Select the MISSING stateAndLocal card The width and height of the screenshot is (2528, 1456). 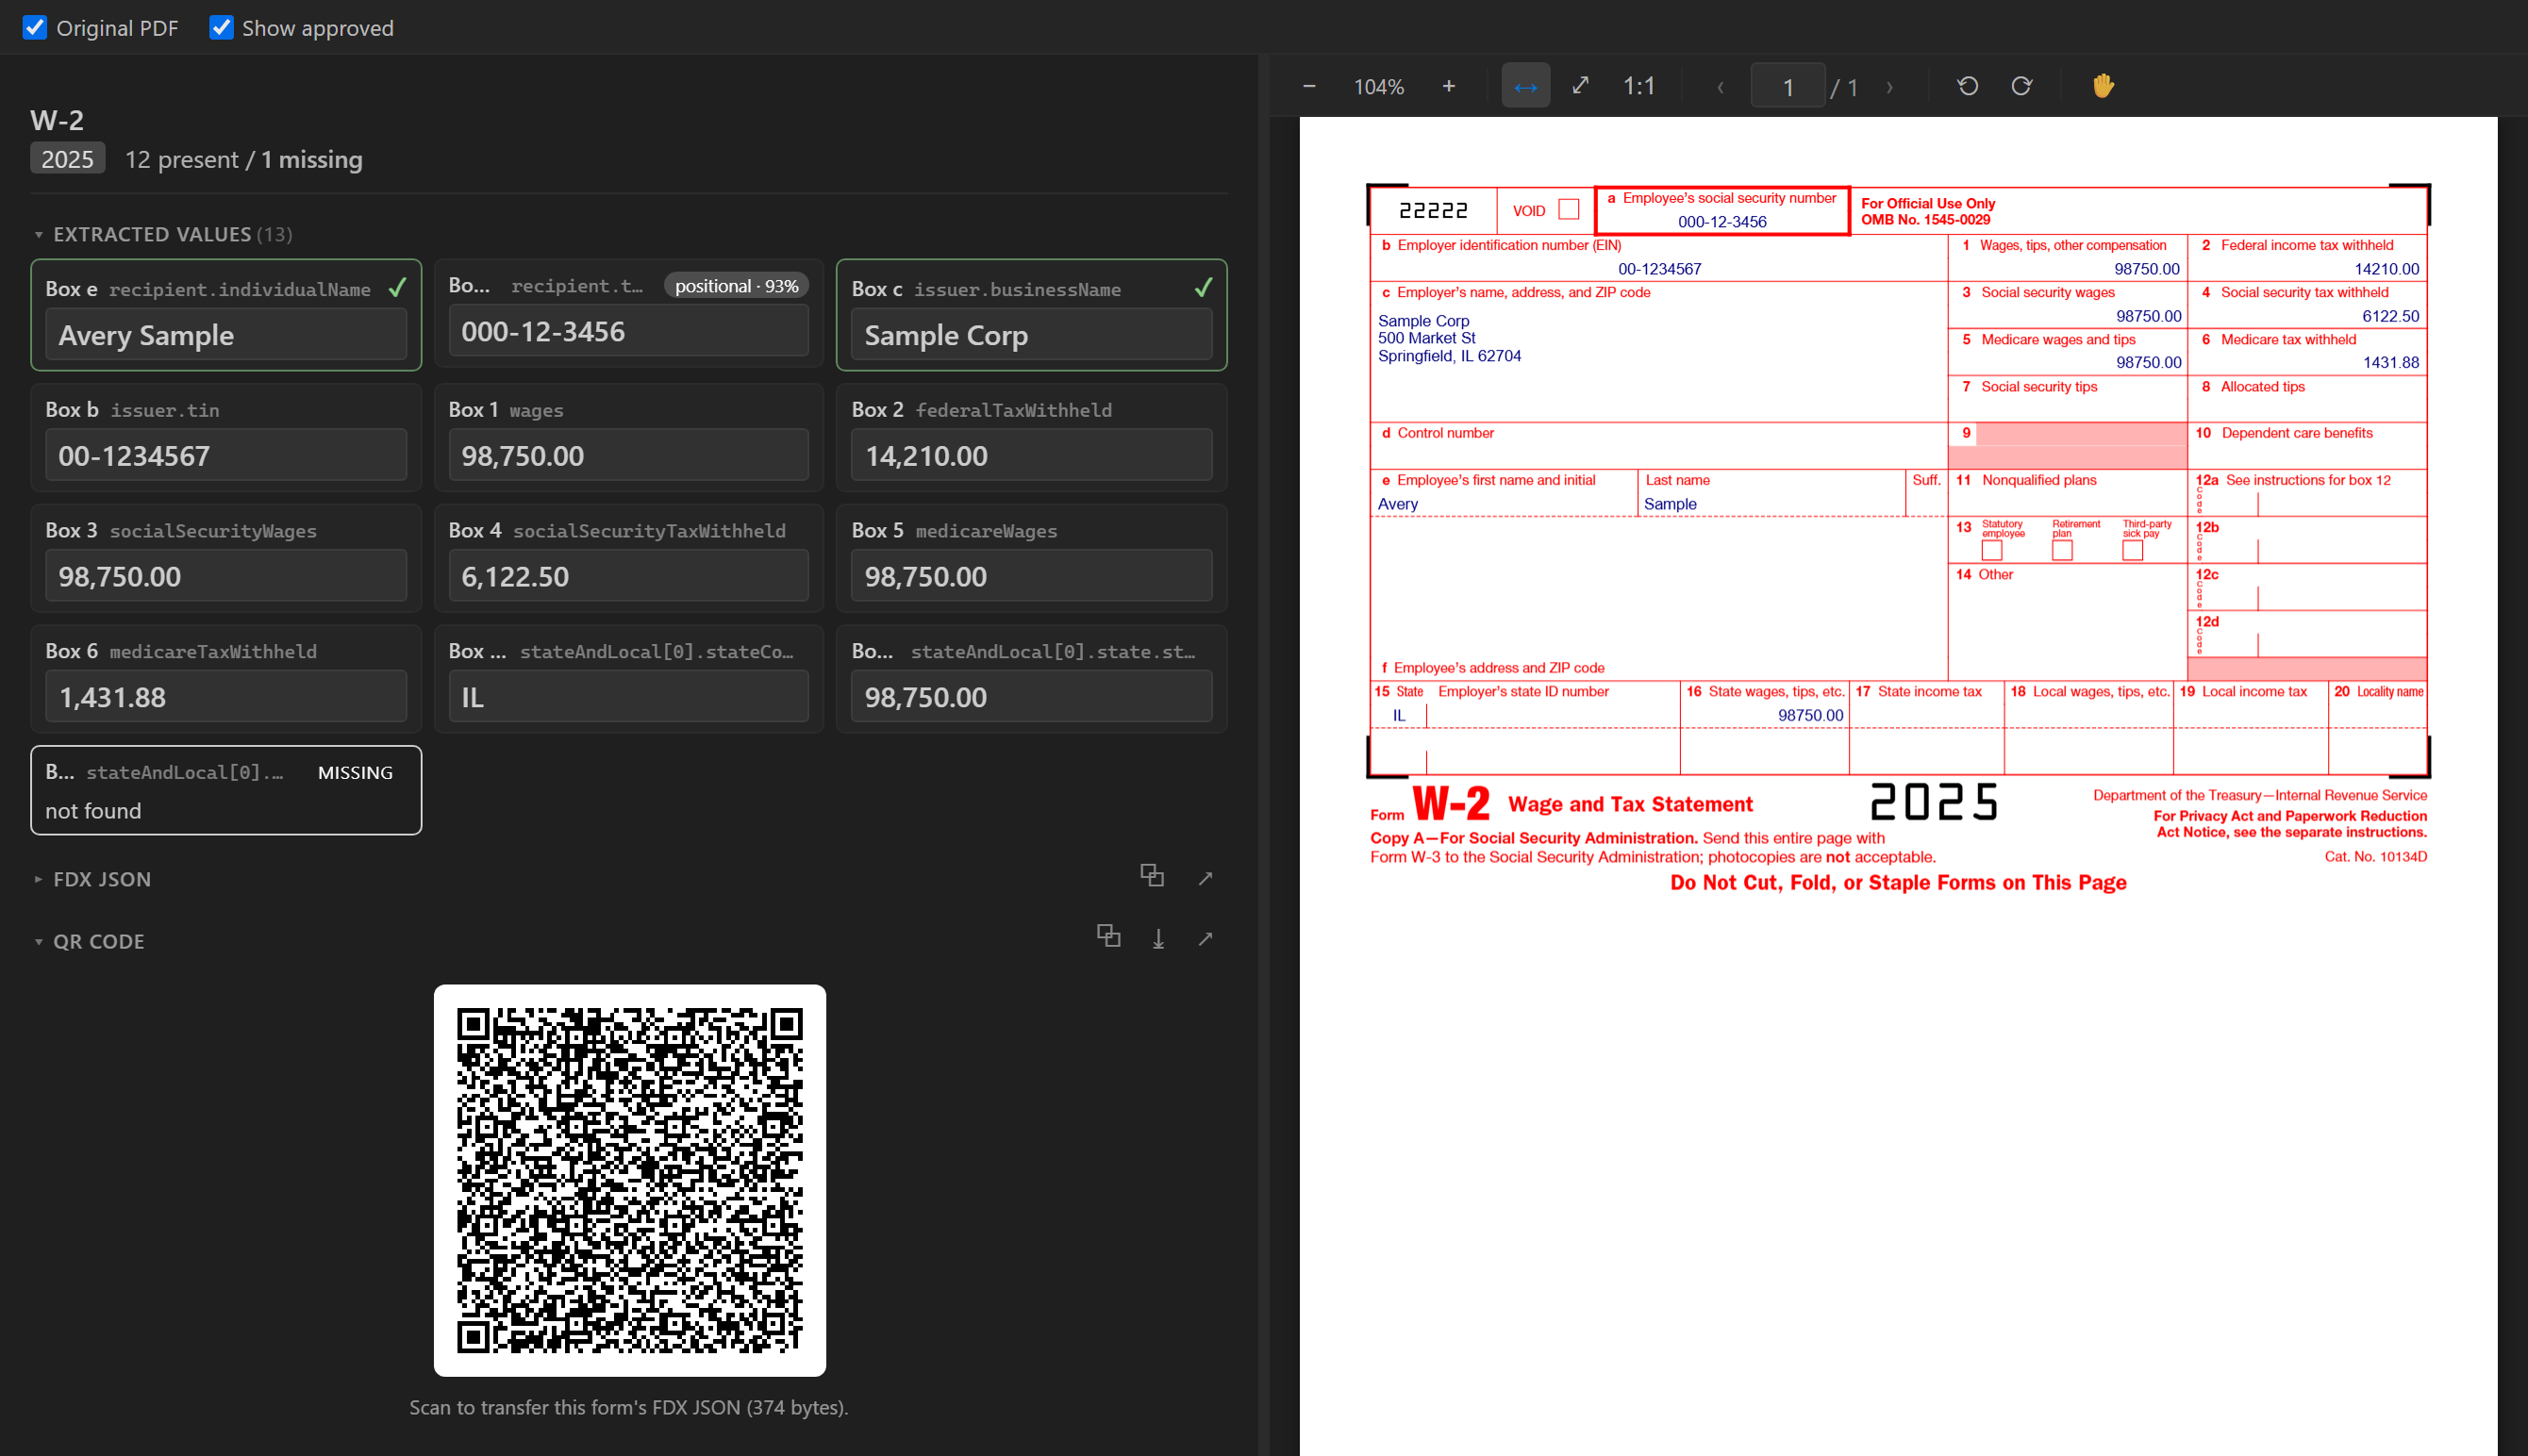pyautogui.click(x=226, y=790)
